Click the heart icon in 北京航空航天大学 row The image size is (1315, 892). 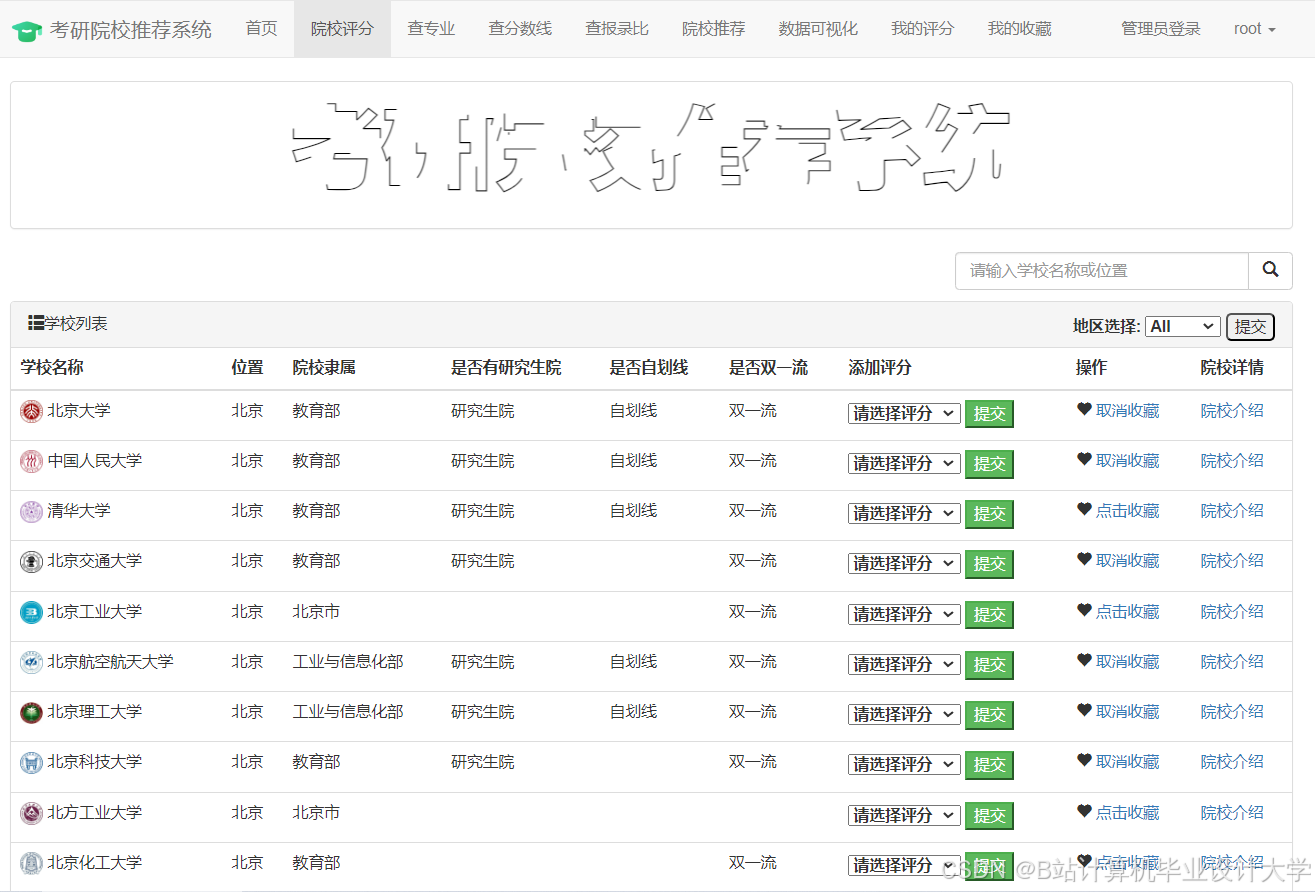(x=1084, y=660)
